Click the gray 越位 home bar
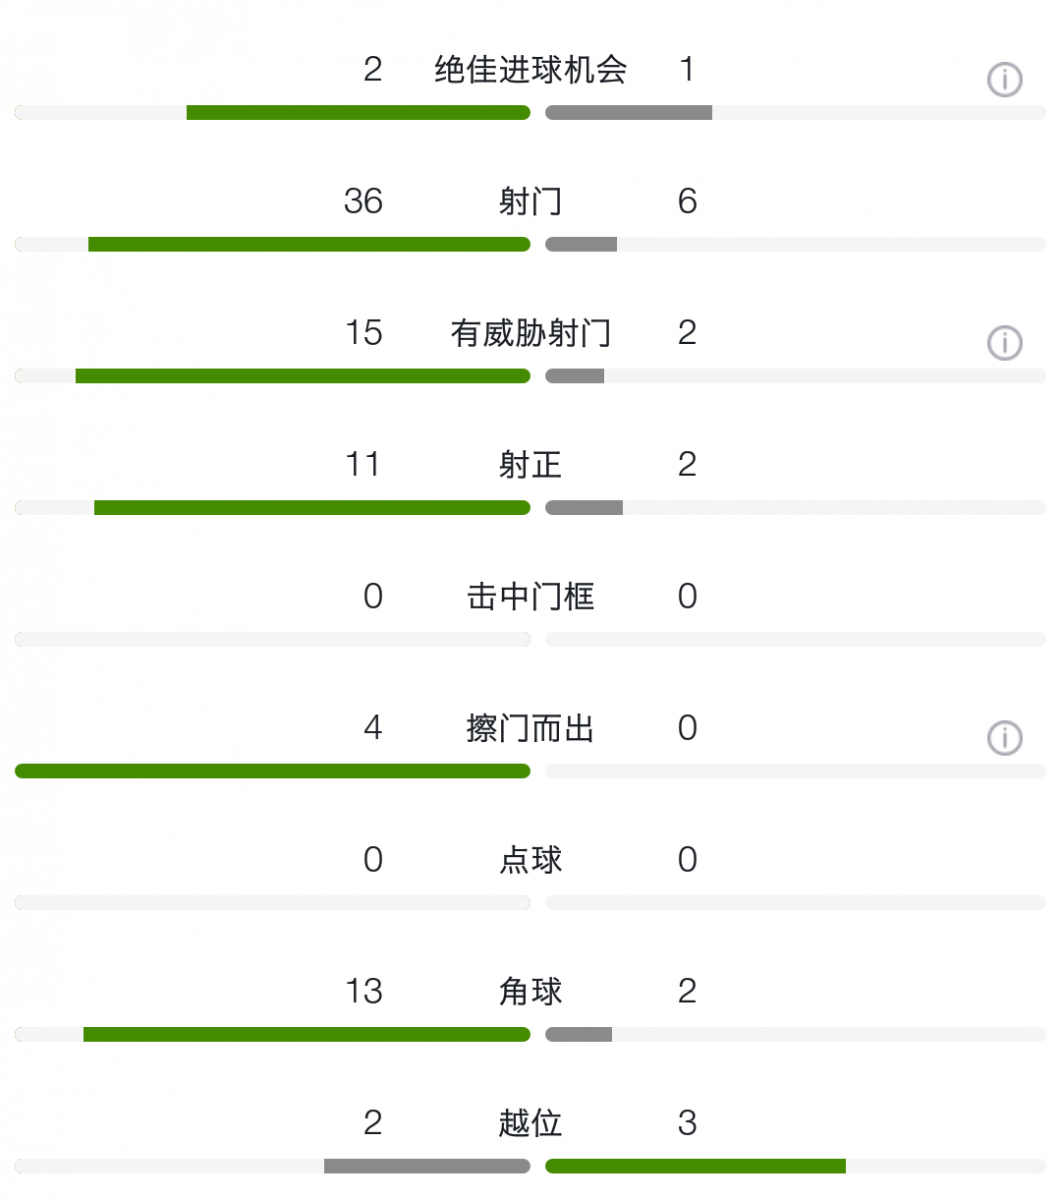 (x=427, y=1166)
